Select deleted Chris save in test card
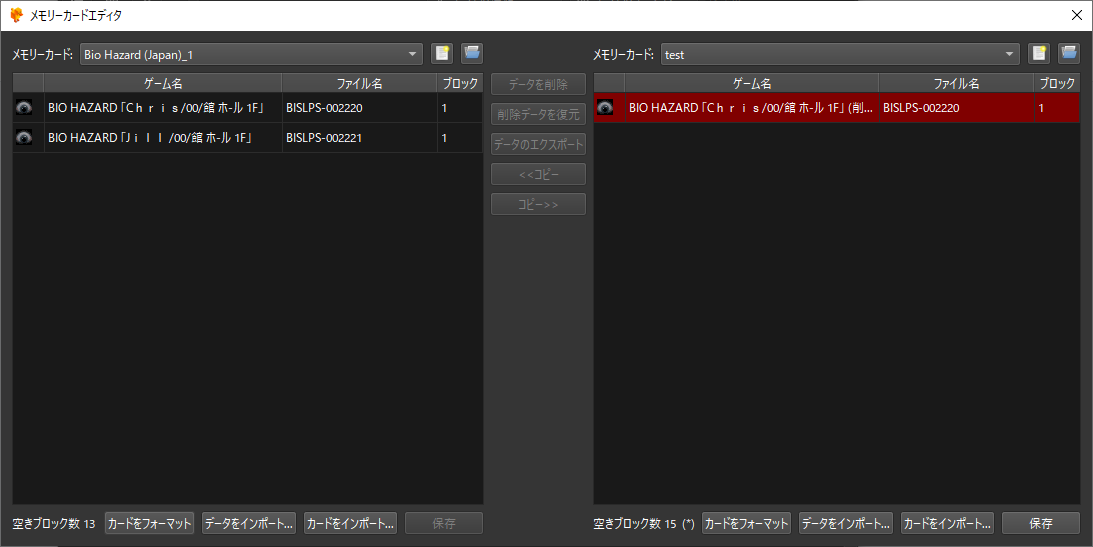1093x547 pixels. point(836,108)
